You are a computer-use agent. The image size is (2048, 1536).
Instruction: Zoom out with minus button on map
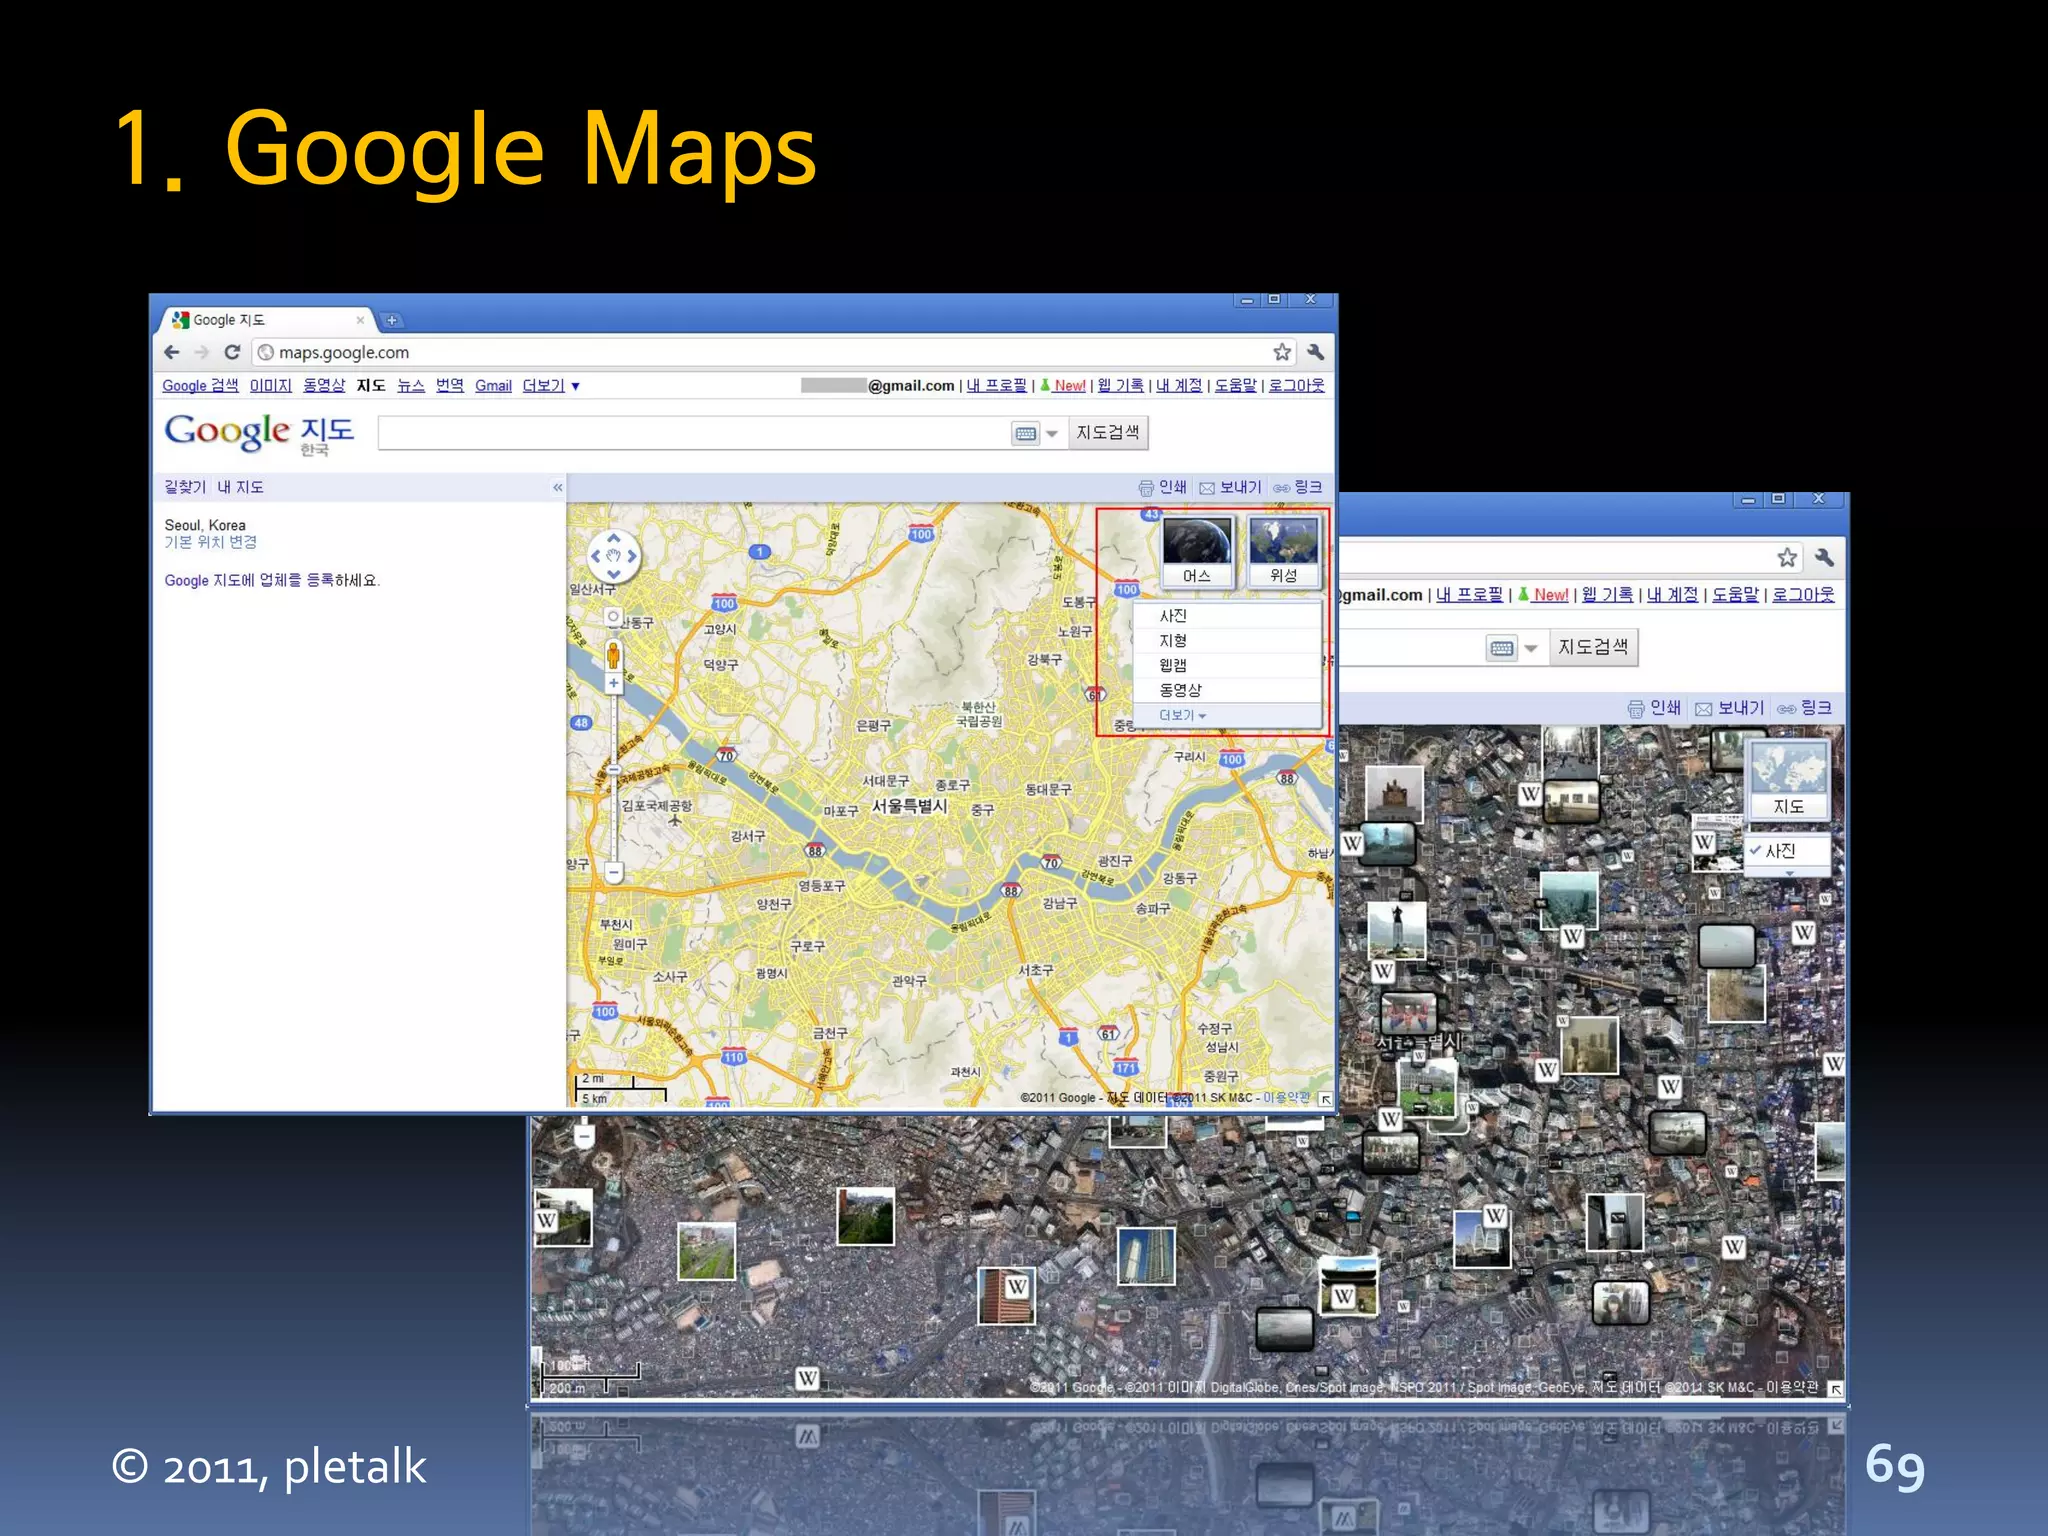pos(614,873)
